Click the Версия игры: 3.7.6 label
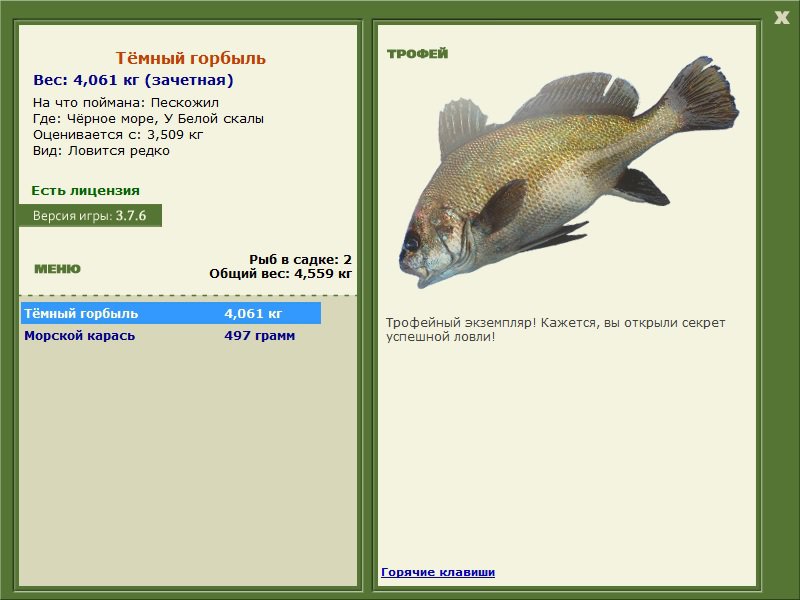 [x=90, y=215]
